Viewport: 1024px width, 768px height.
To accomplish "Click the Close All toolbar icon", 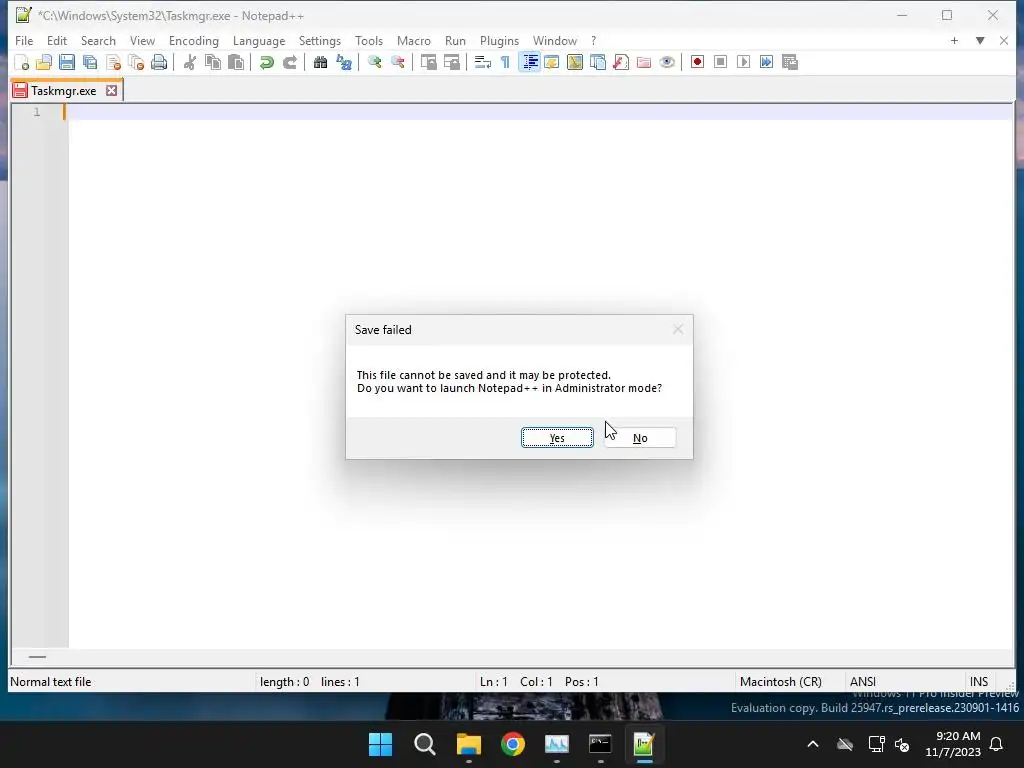I will click(x=136, y=62).
